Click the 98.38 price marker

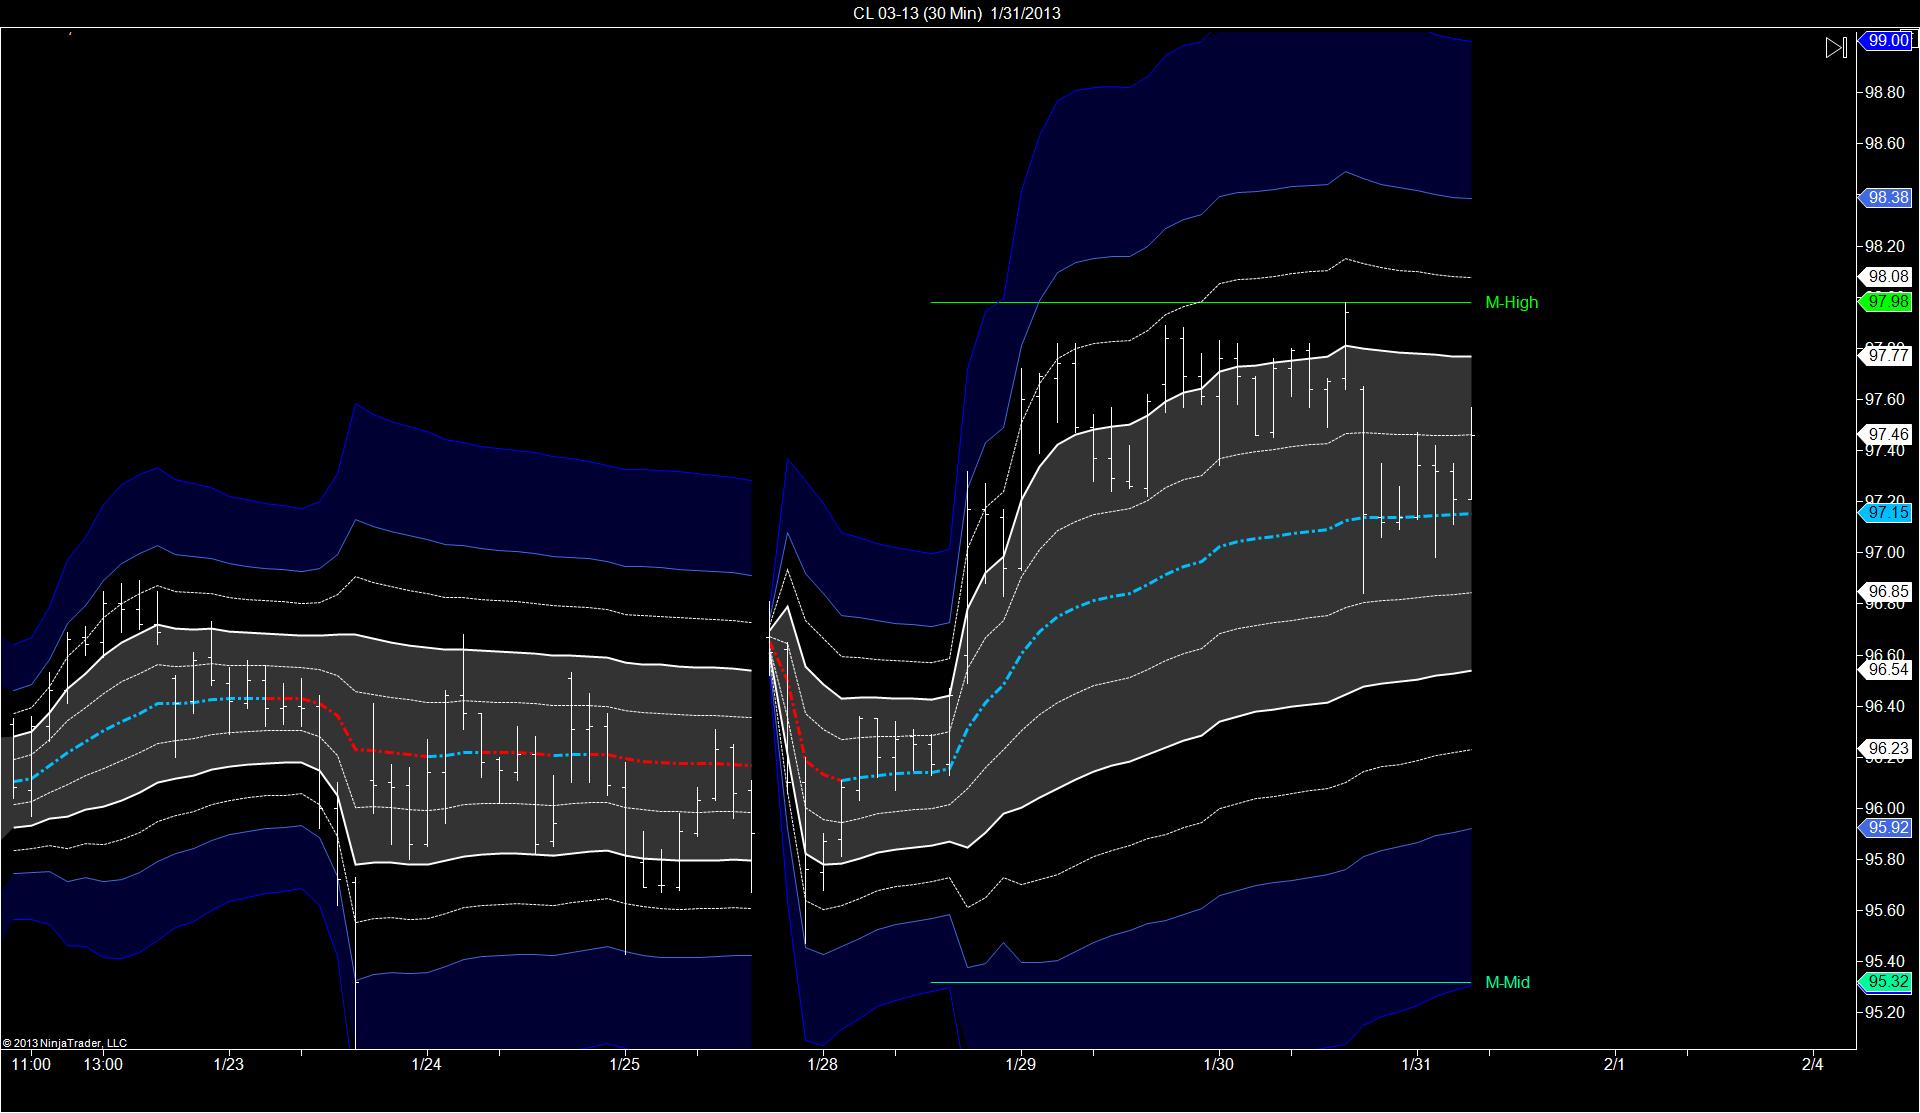1886,198
